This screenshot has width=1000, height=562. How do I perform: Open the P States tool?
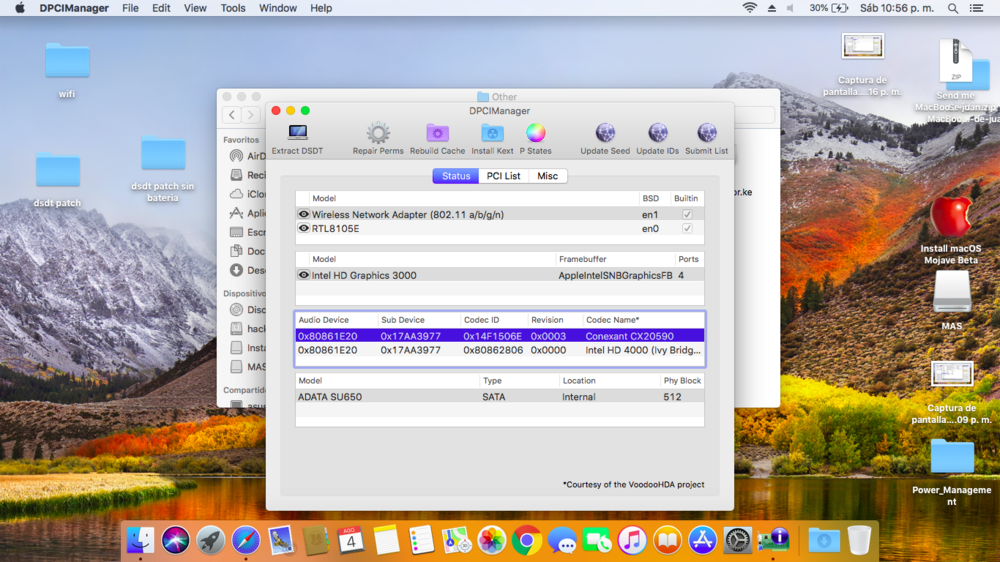point(536,133)
